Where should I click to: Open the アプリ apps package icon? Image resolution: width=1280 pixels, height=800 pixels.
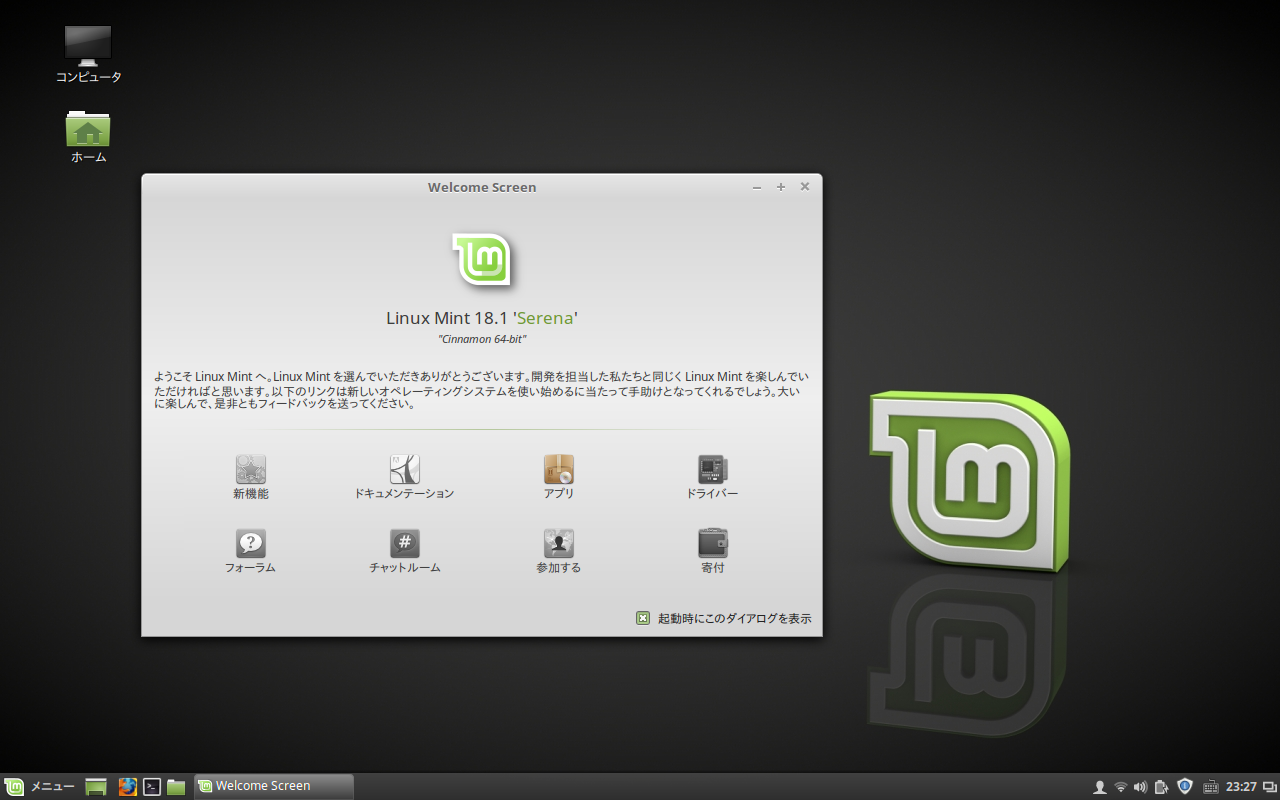[x=558, y=470]
